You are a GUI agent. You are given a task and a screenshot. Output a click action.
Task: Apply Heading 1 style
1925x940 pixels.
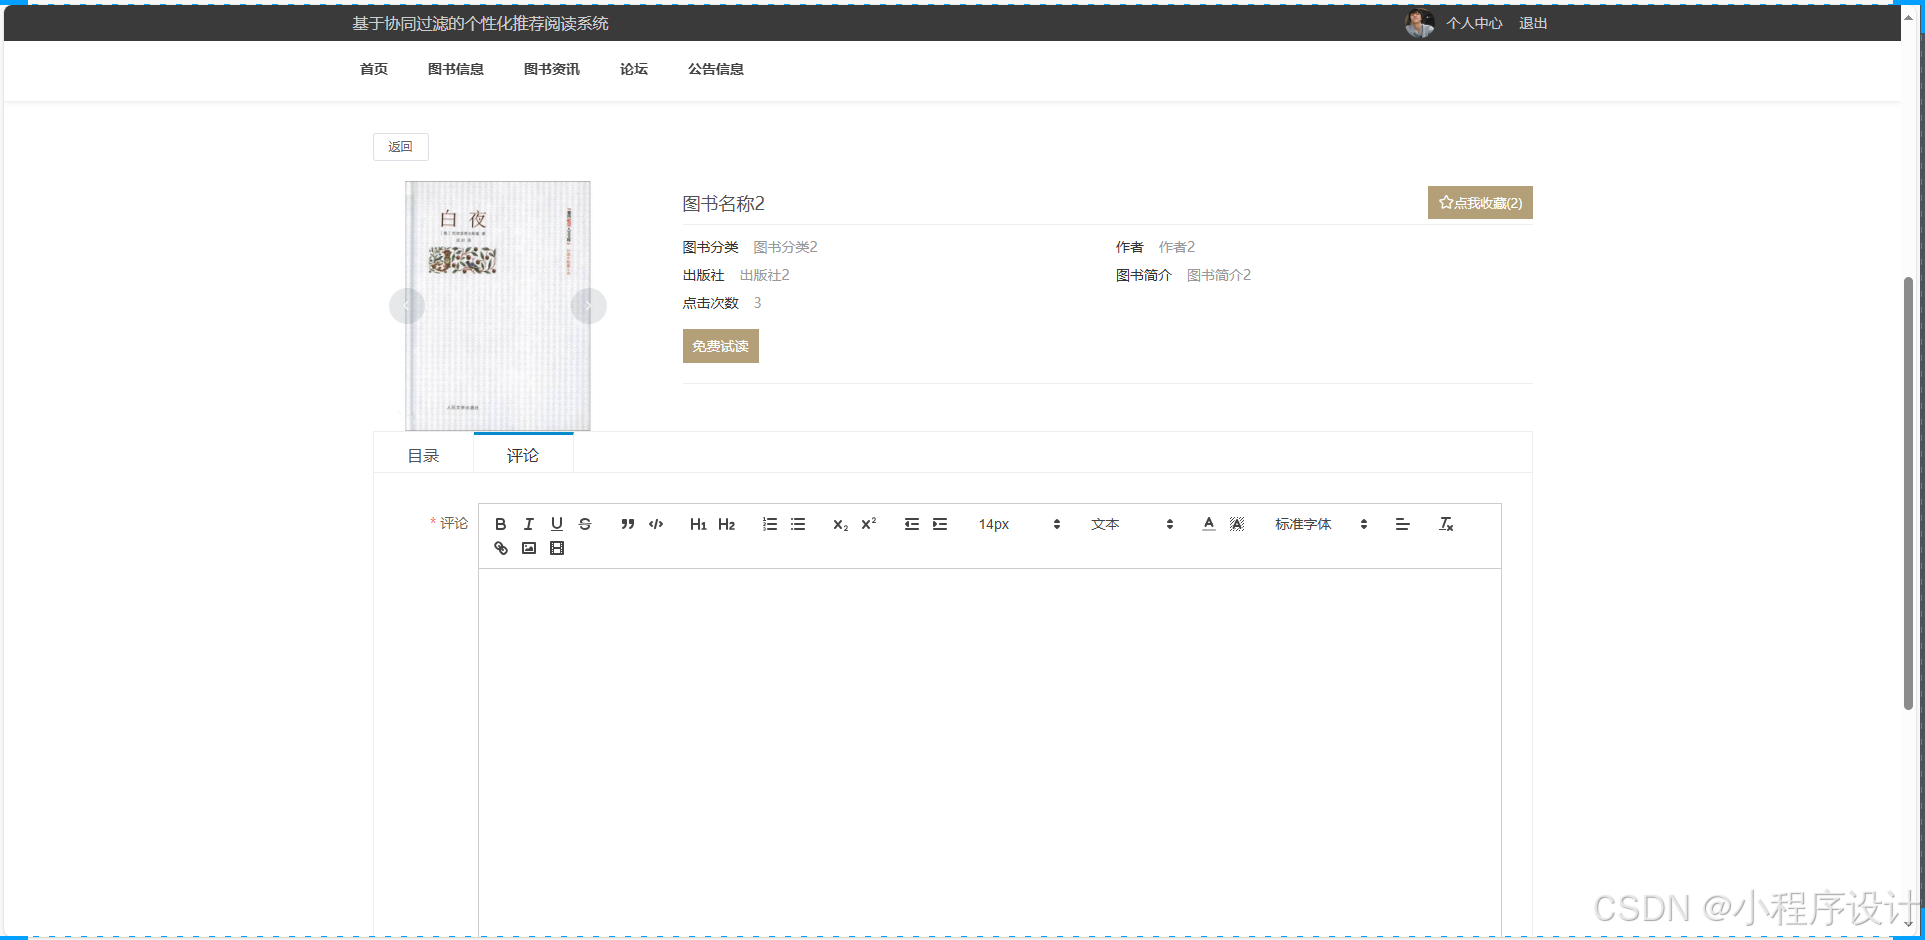(698, 524)
